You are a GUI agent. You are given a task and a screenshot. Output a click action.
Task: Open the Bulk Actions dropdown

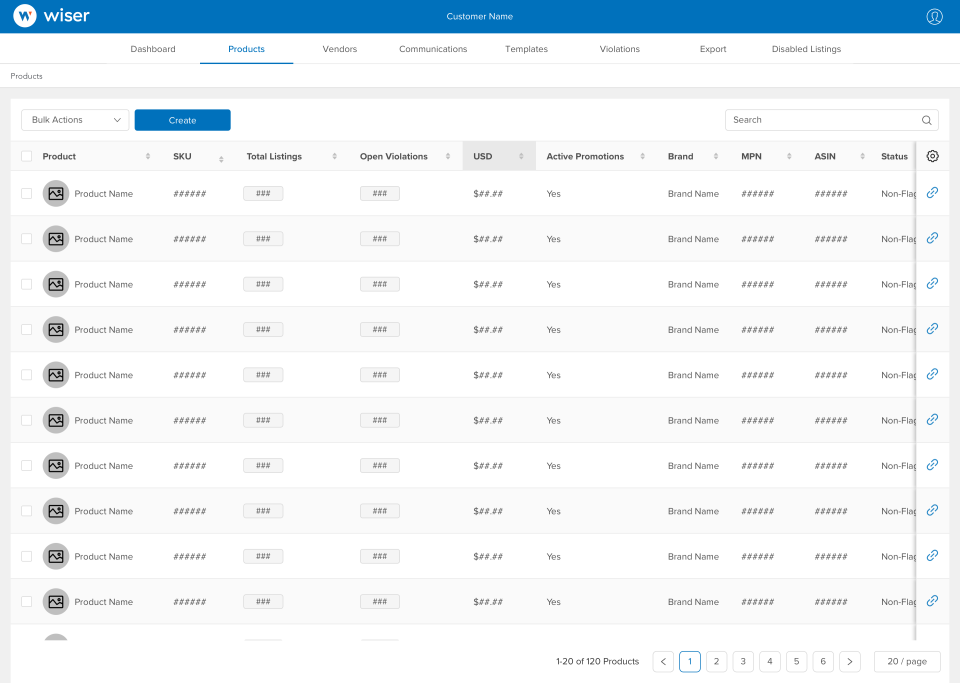tap(74, 119)
